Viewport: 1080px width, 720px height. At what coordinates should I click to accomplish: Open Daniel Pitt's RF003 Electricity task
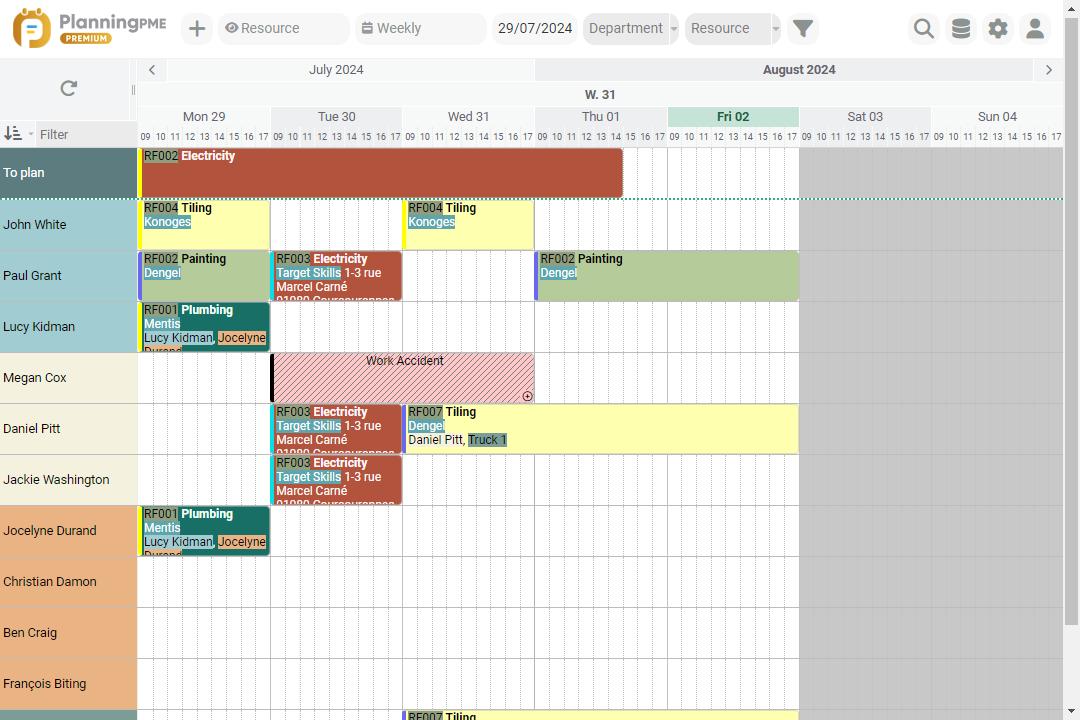[336, 429]
